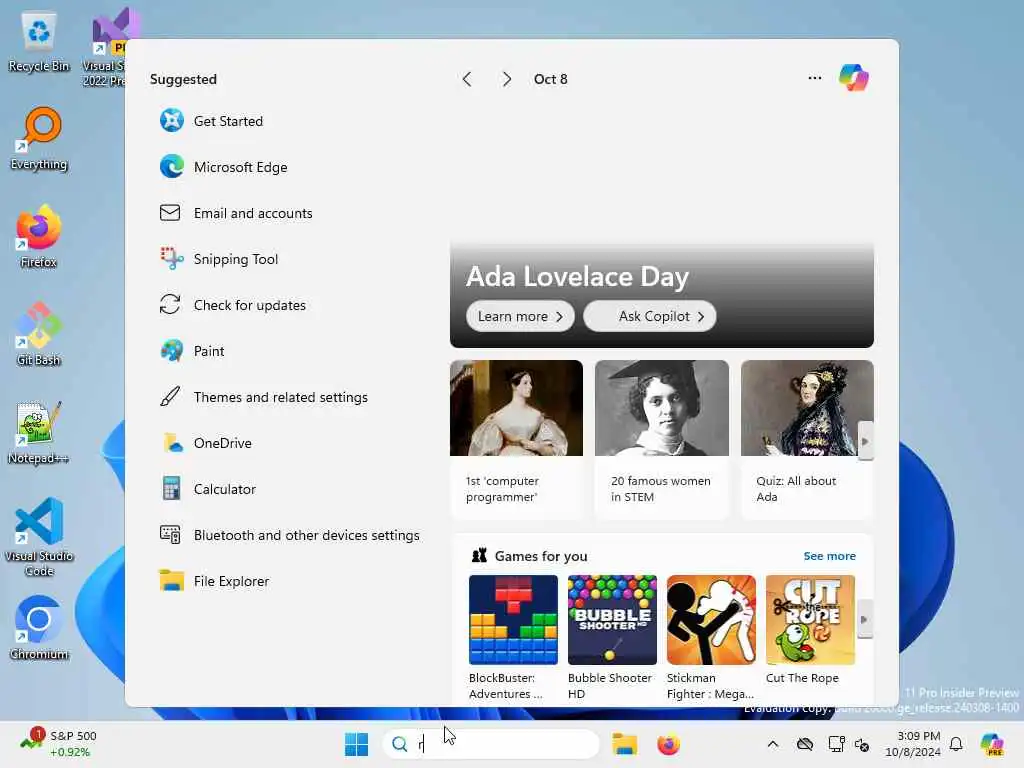Show more games with right arrow

click(x=865, y=619)
